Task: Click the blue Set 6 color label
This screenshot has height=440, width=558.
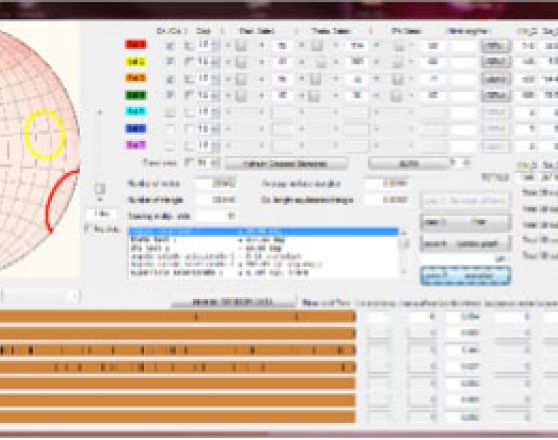Action: 136,128
